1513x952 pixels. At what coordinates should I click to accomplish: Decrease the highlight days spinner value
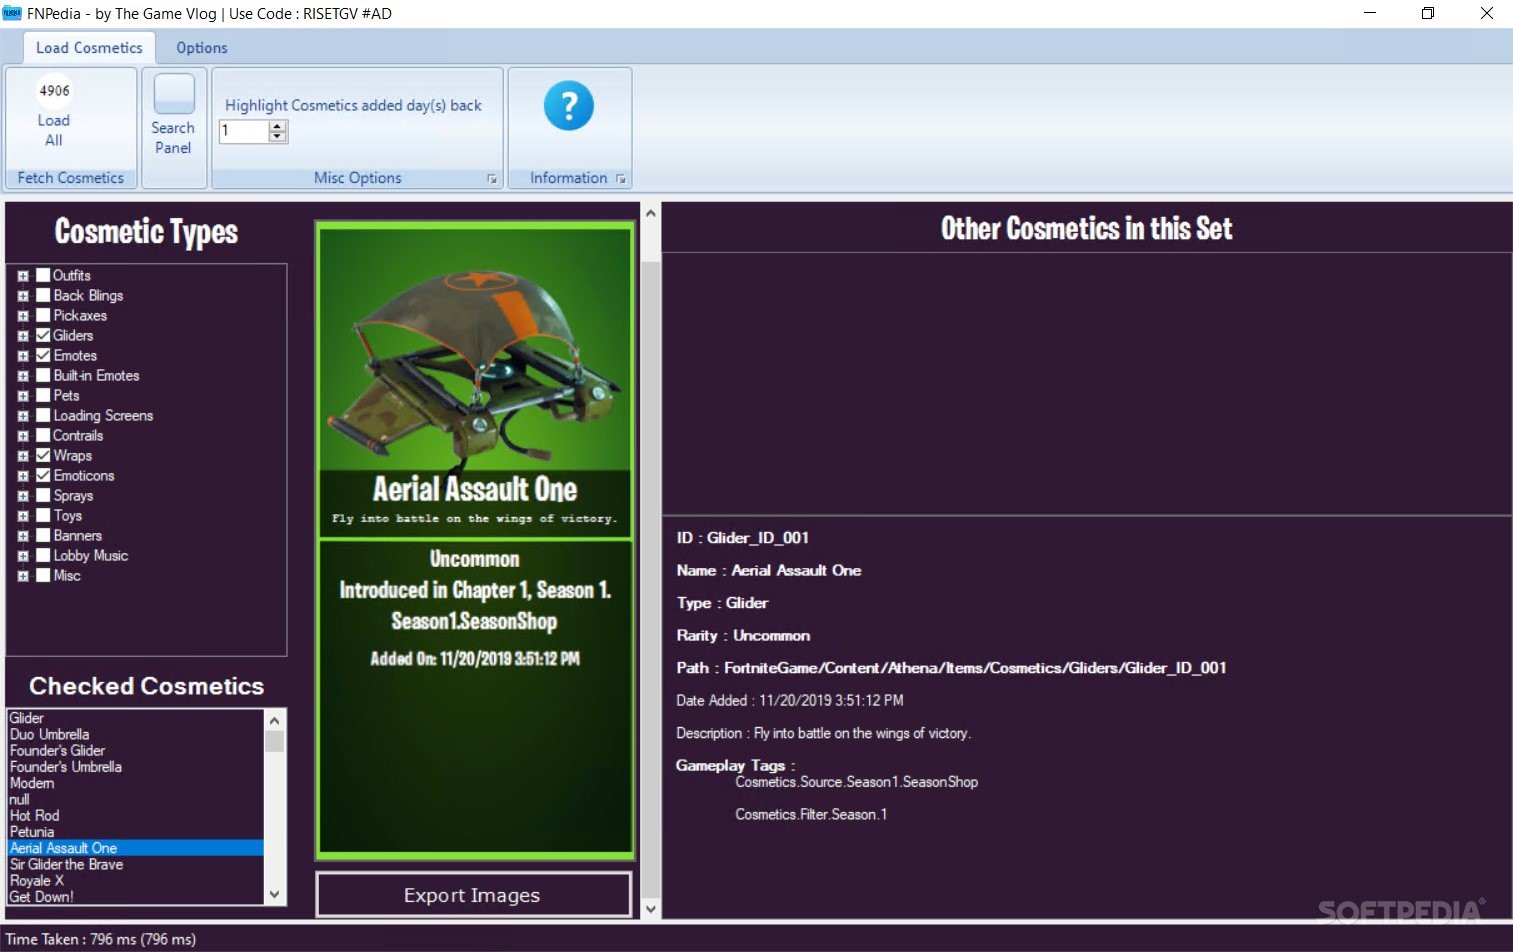pos(278,137)
